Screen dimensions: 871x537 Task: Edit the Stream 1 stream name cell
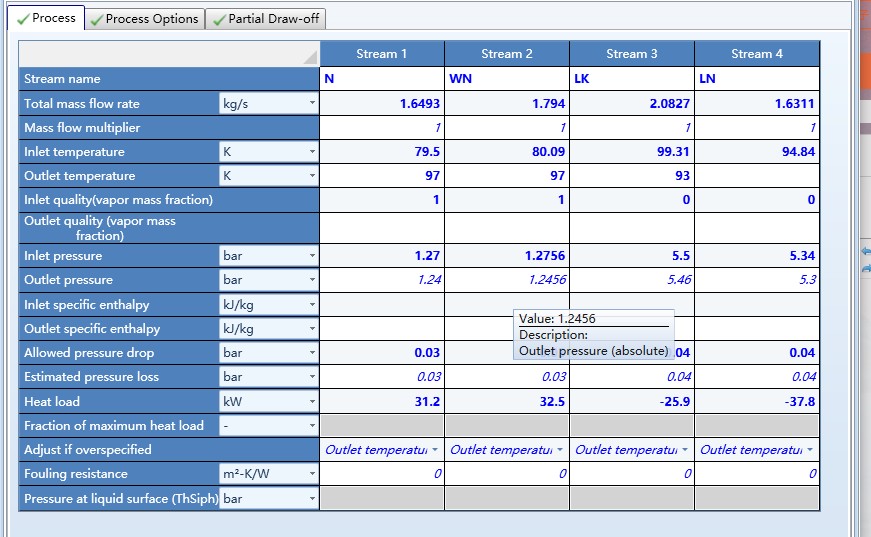(381, 79)
